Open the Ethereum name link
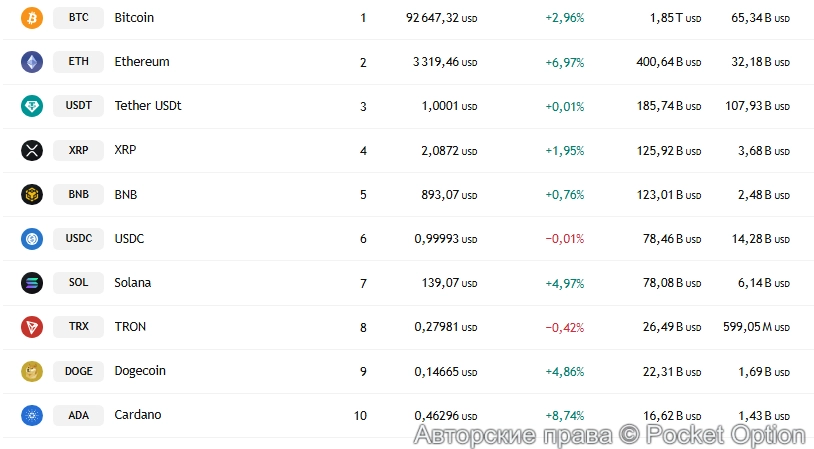 pos(142,62)
